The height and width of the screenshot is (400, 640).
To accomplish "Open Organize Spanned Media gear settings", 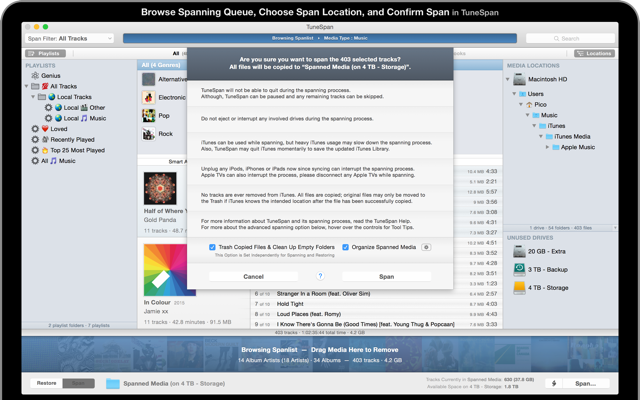I will [x=426, y=247].
